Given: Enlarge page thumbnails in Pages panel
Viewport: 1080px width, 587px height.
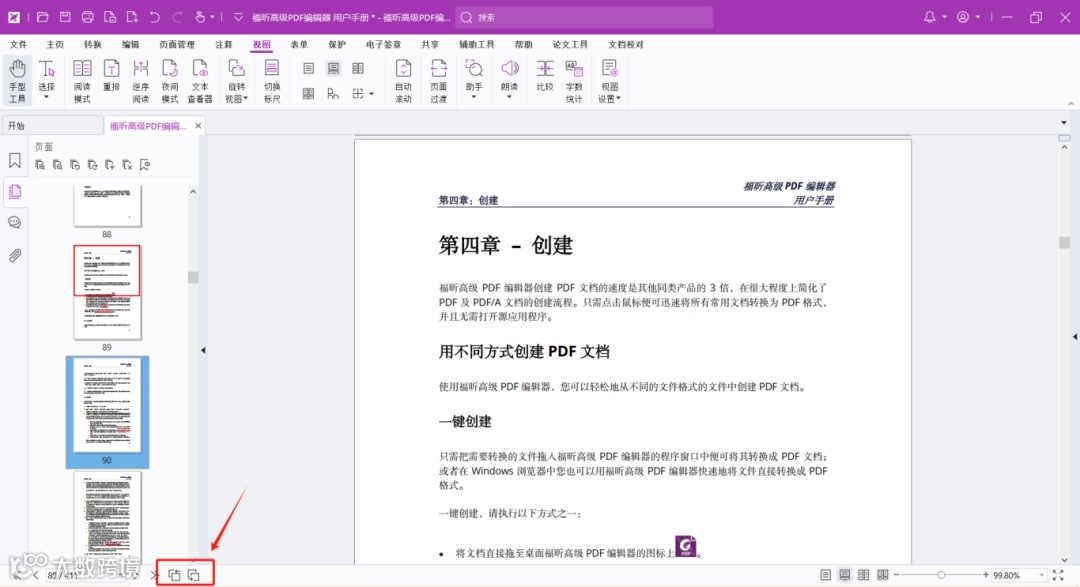Looking at the screenshot, I should coord(40,165).
